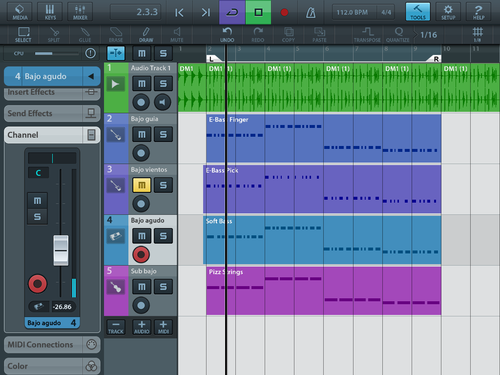The image size is (500, 375).
Task: Open the Quantize function
Action: click(398, 35)
